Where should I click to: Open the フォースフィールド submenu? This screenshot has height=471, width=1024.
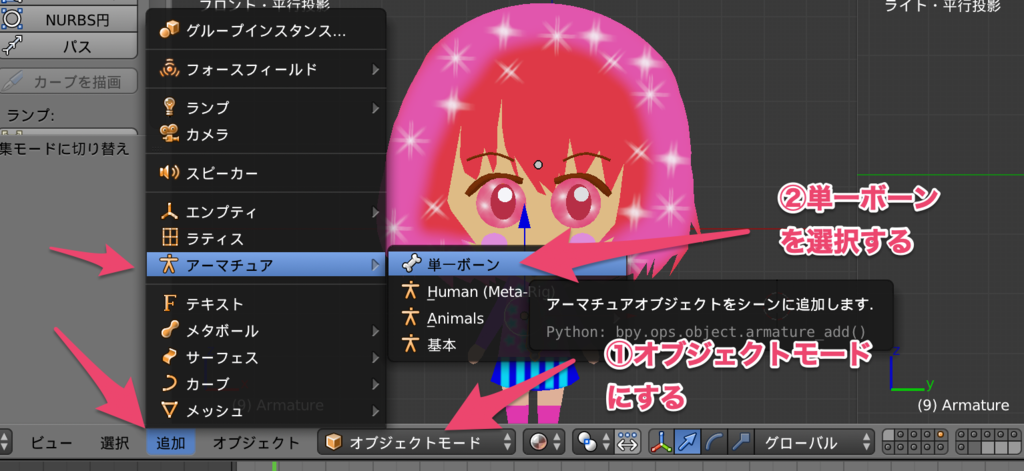[x=266, y=69]
